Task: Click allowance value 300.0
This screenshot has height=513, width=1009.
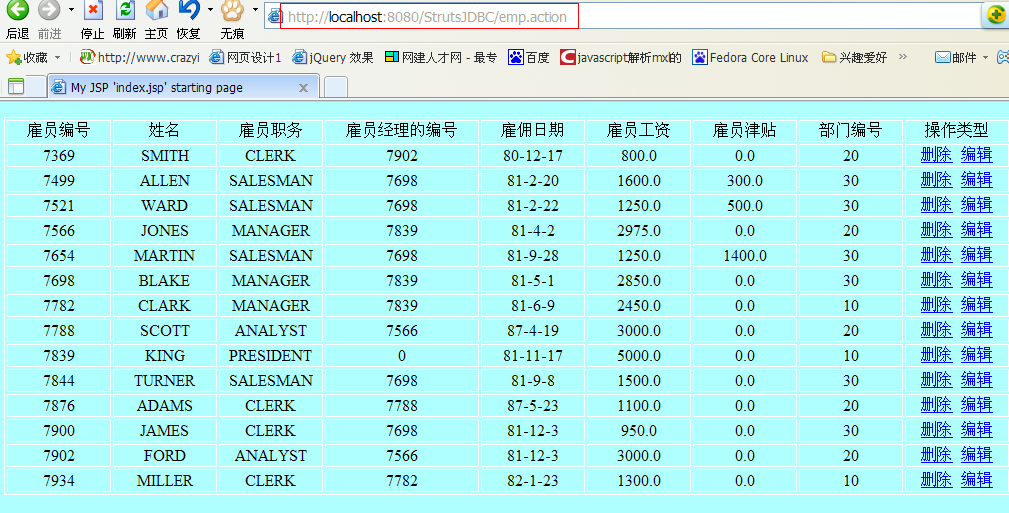Action: pyautogui.click(x=745, y=181)
